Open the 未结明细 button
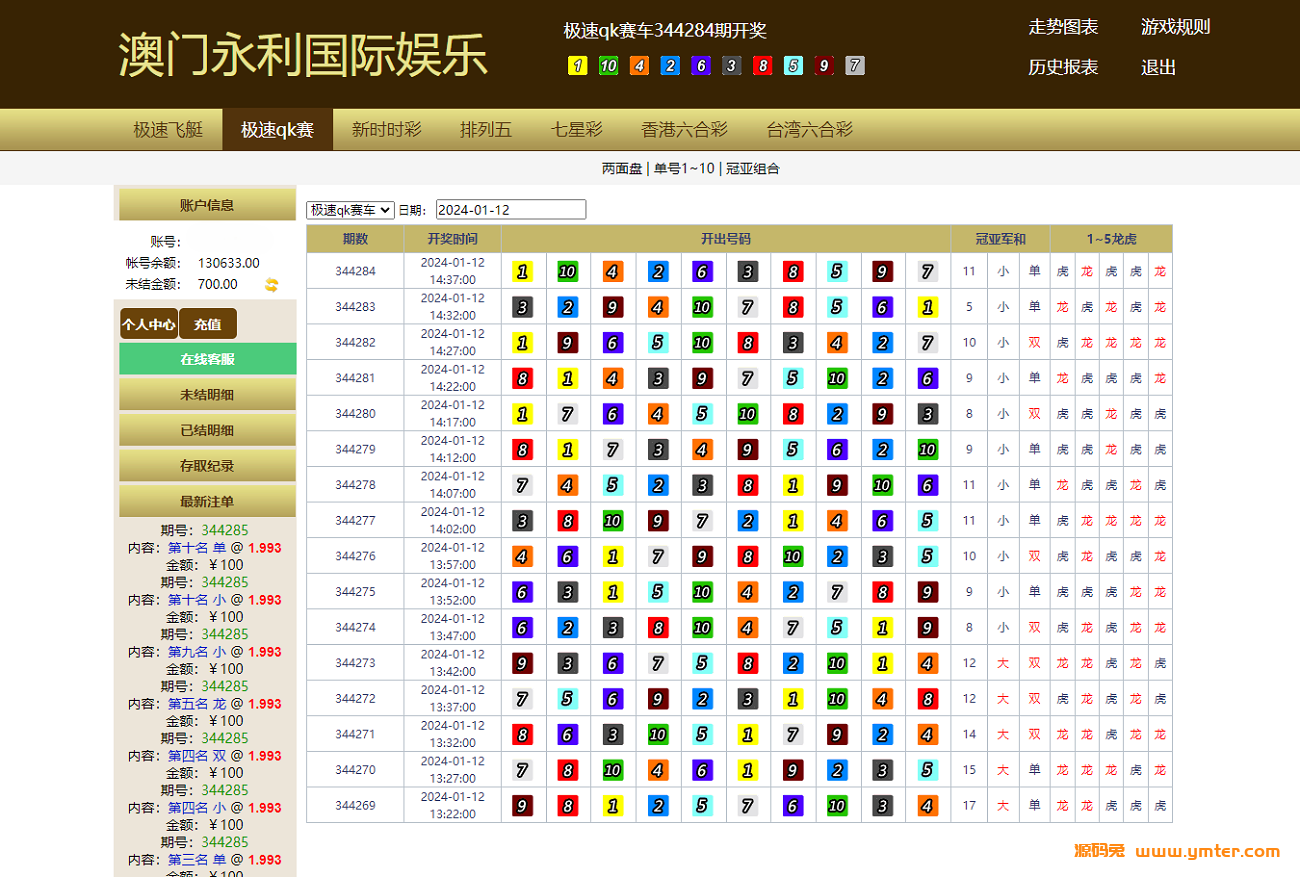1300x877 pixels. pyautogui.click(x=207, y=395)
